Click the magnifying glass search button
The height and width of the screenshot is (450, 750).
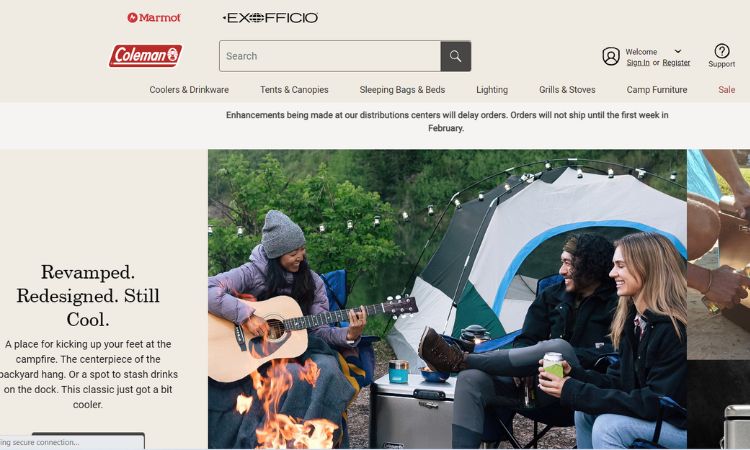pos(456,56)
